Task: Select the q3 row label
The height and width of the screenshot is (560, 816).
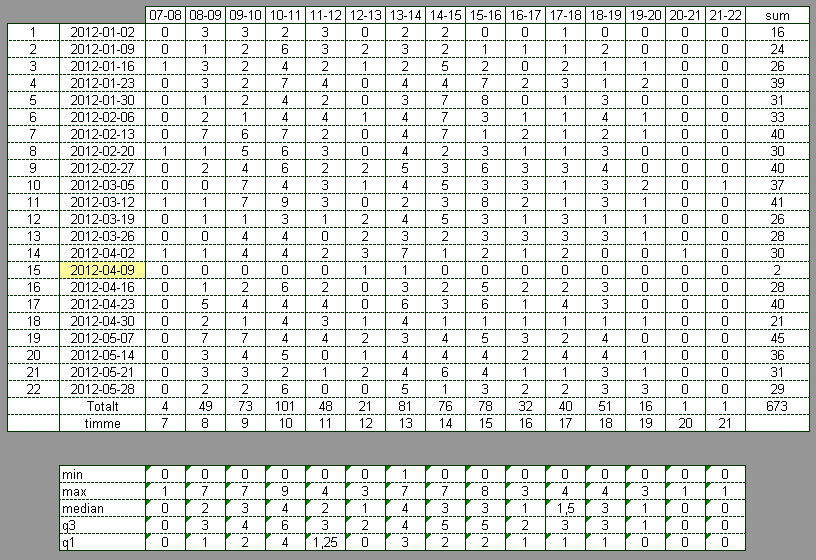Action: pos(103,525)
